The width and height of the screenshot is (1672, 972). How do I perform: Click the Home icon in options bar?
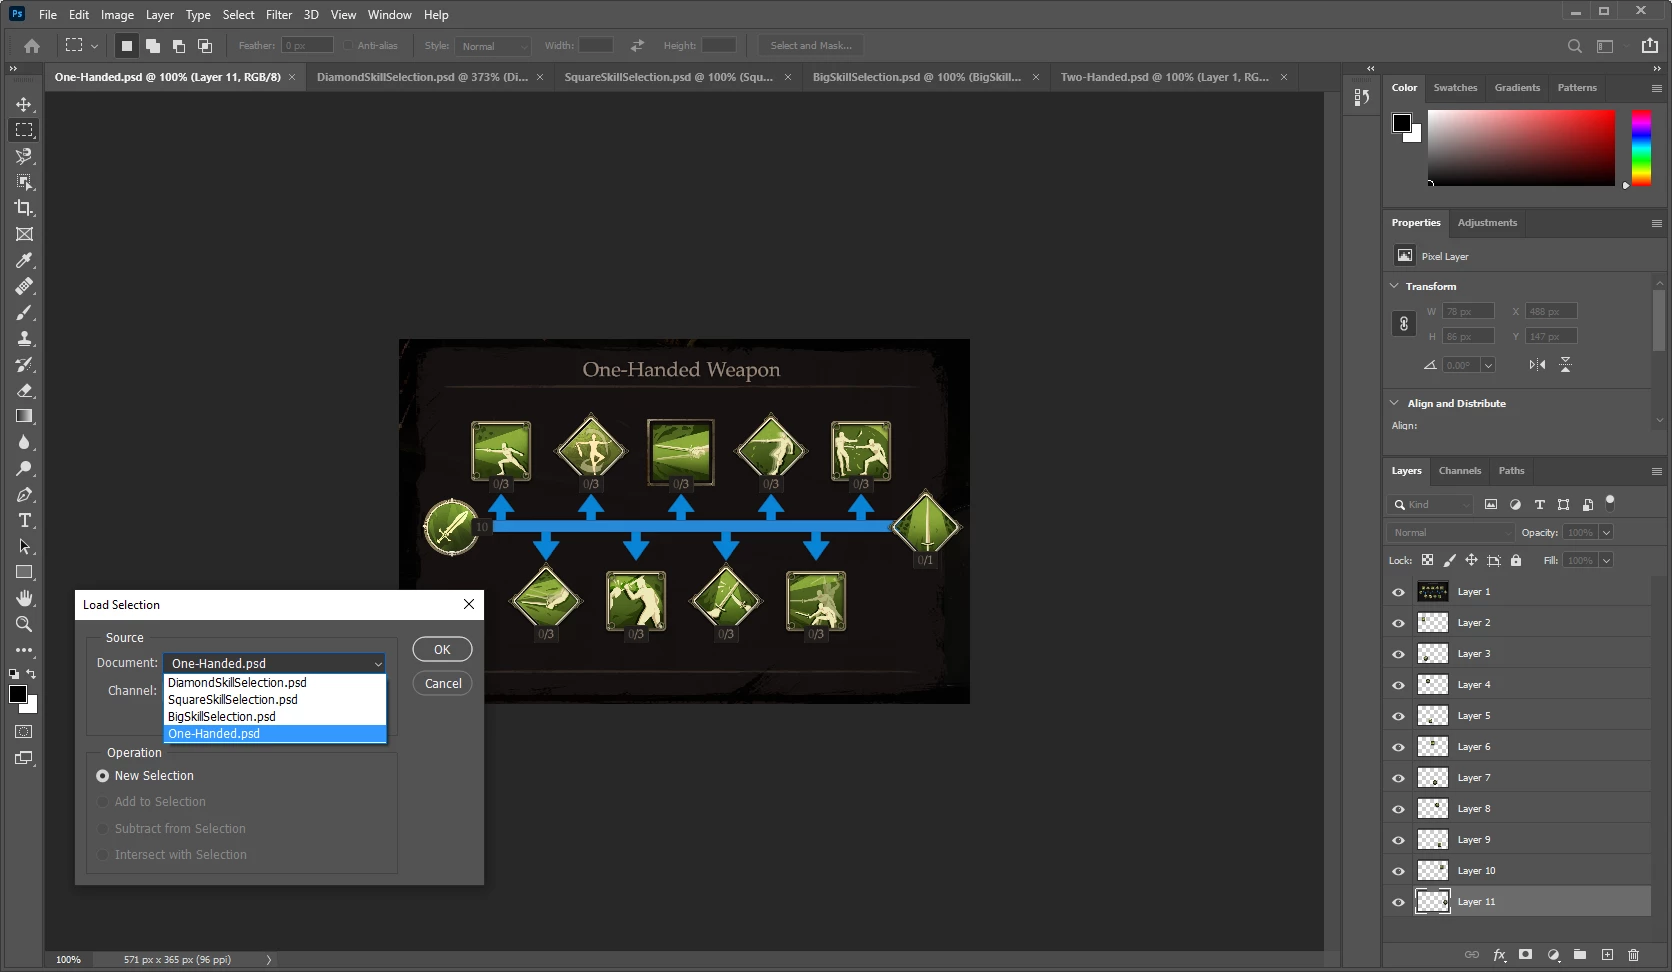click(32, 45)
